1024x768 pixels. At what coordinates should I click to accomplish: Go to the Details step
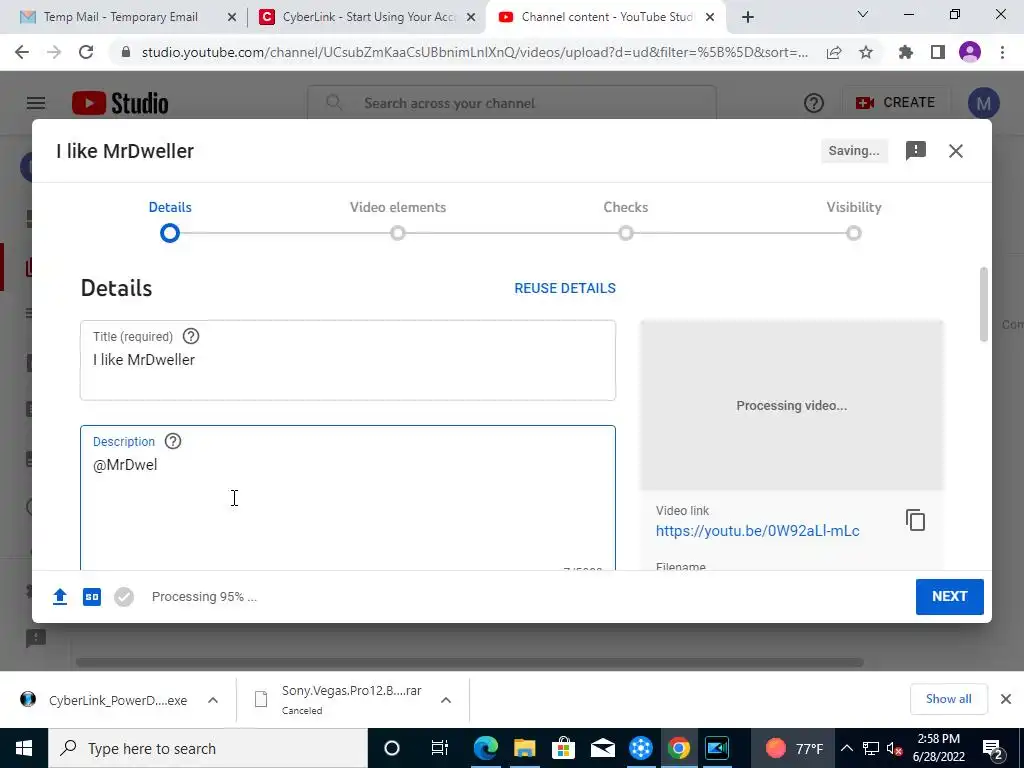tap(170, 221)
